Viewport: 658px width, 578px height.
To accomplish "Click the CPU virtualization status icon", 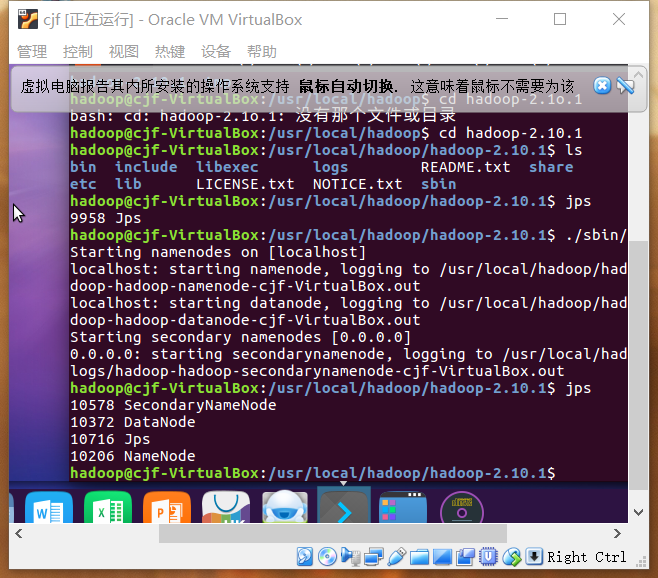I will [x=488, y=557].
